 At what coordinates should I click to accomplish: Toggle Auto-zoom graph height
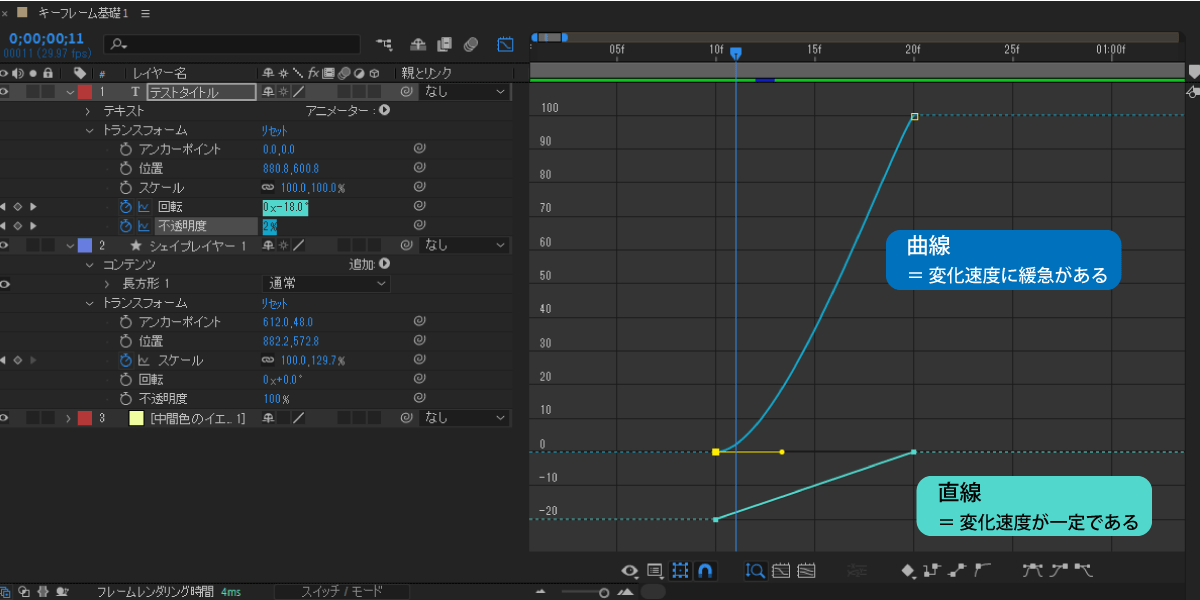[x=756, y=571]
